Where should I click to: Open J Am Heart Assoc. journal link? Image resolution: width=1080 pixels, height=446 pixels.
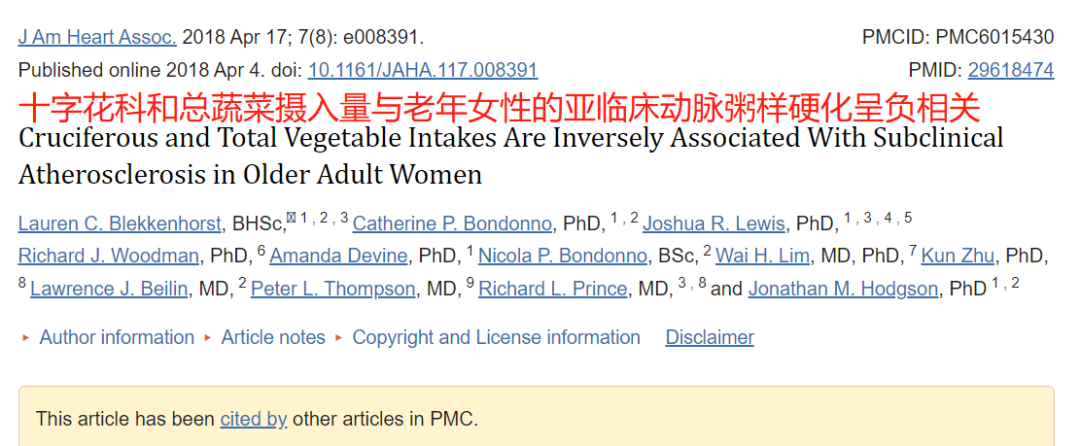97,37
